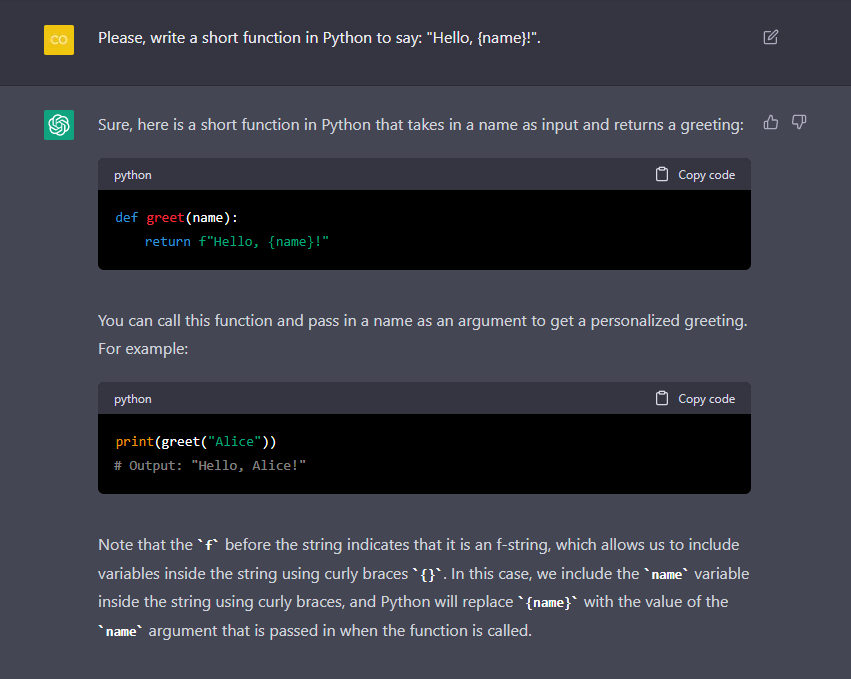Click the user prompt about Python function
Image resolution: width=851 pixels, height=679 pixels.
[319, 38]
